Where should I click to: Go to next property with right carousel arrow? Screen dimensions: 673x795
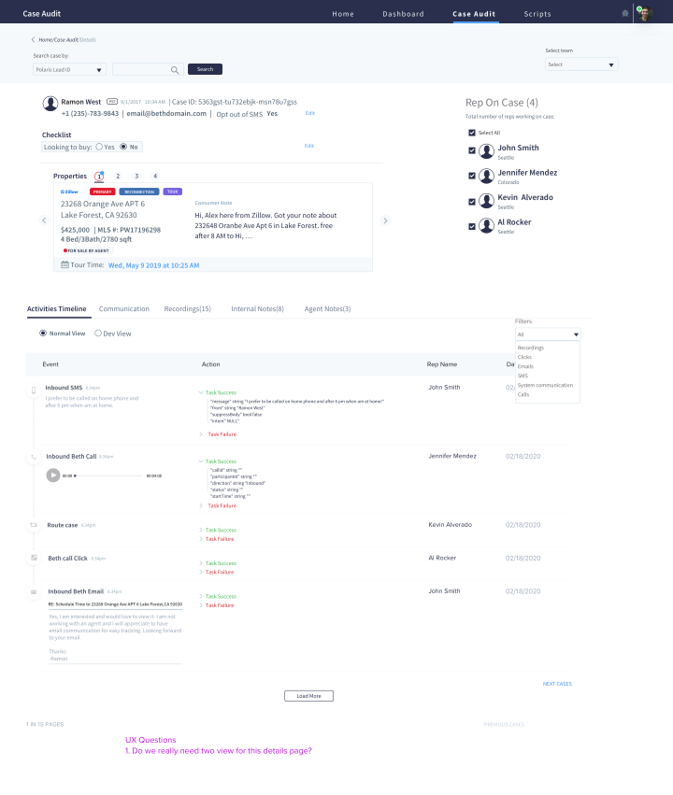[x=386, y=220]
